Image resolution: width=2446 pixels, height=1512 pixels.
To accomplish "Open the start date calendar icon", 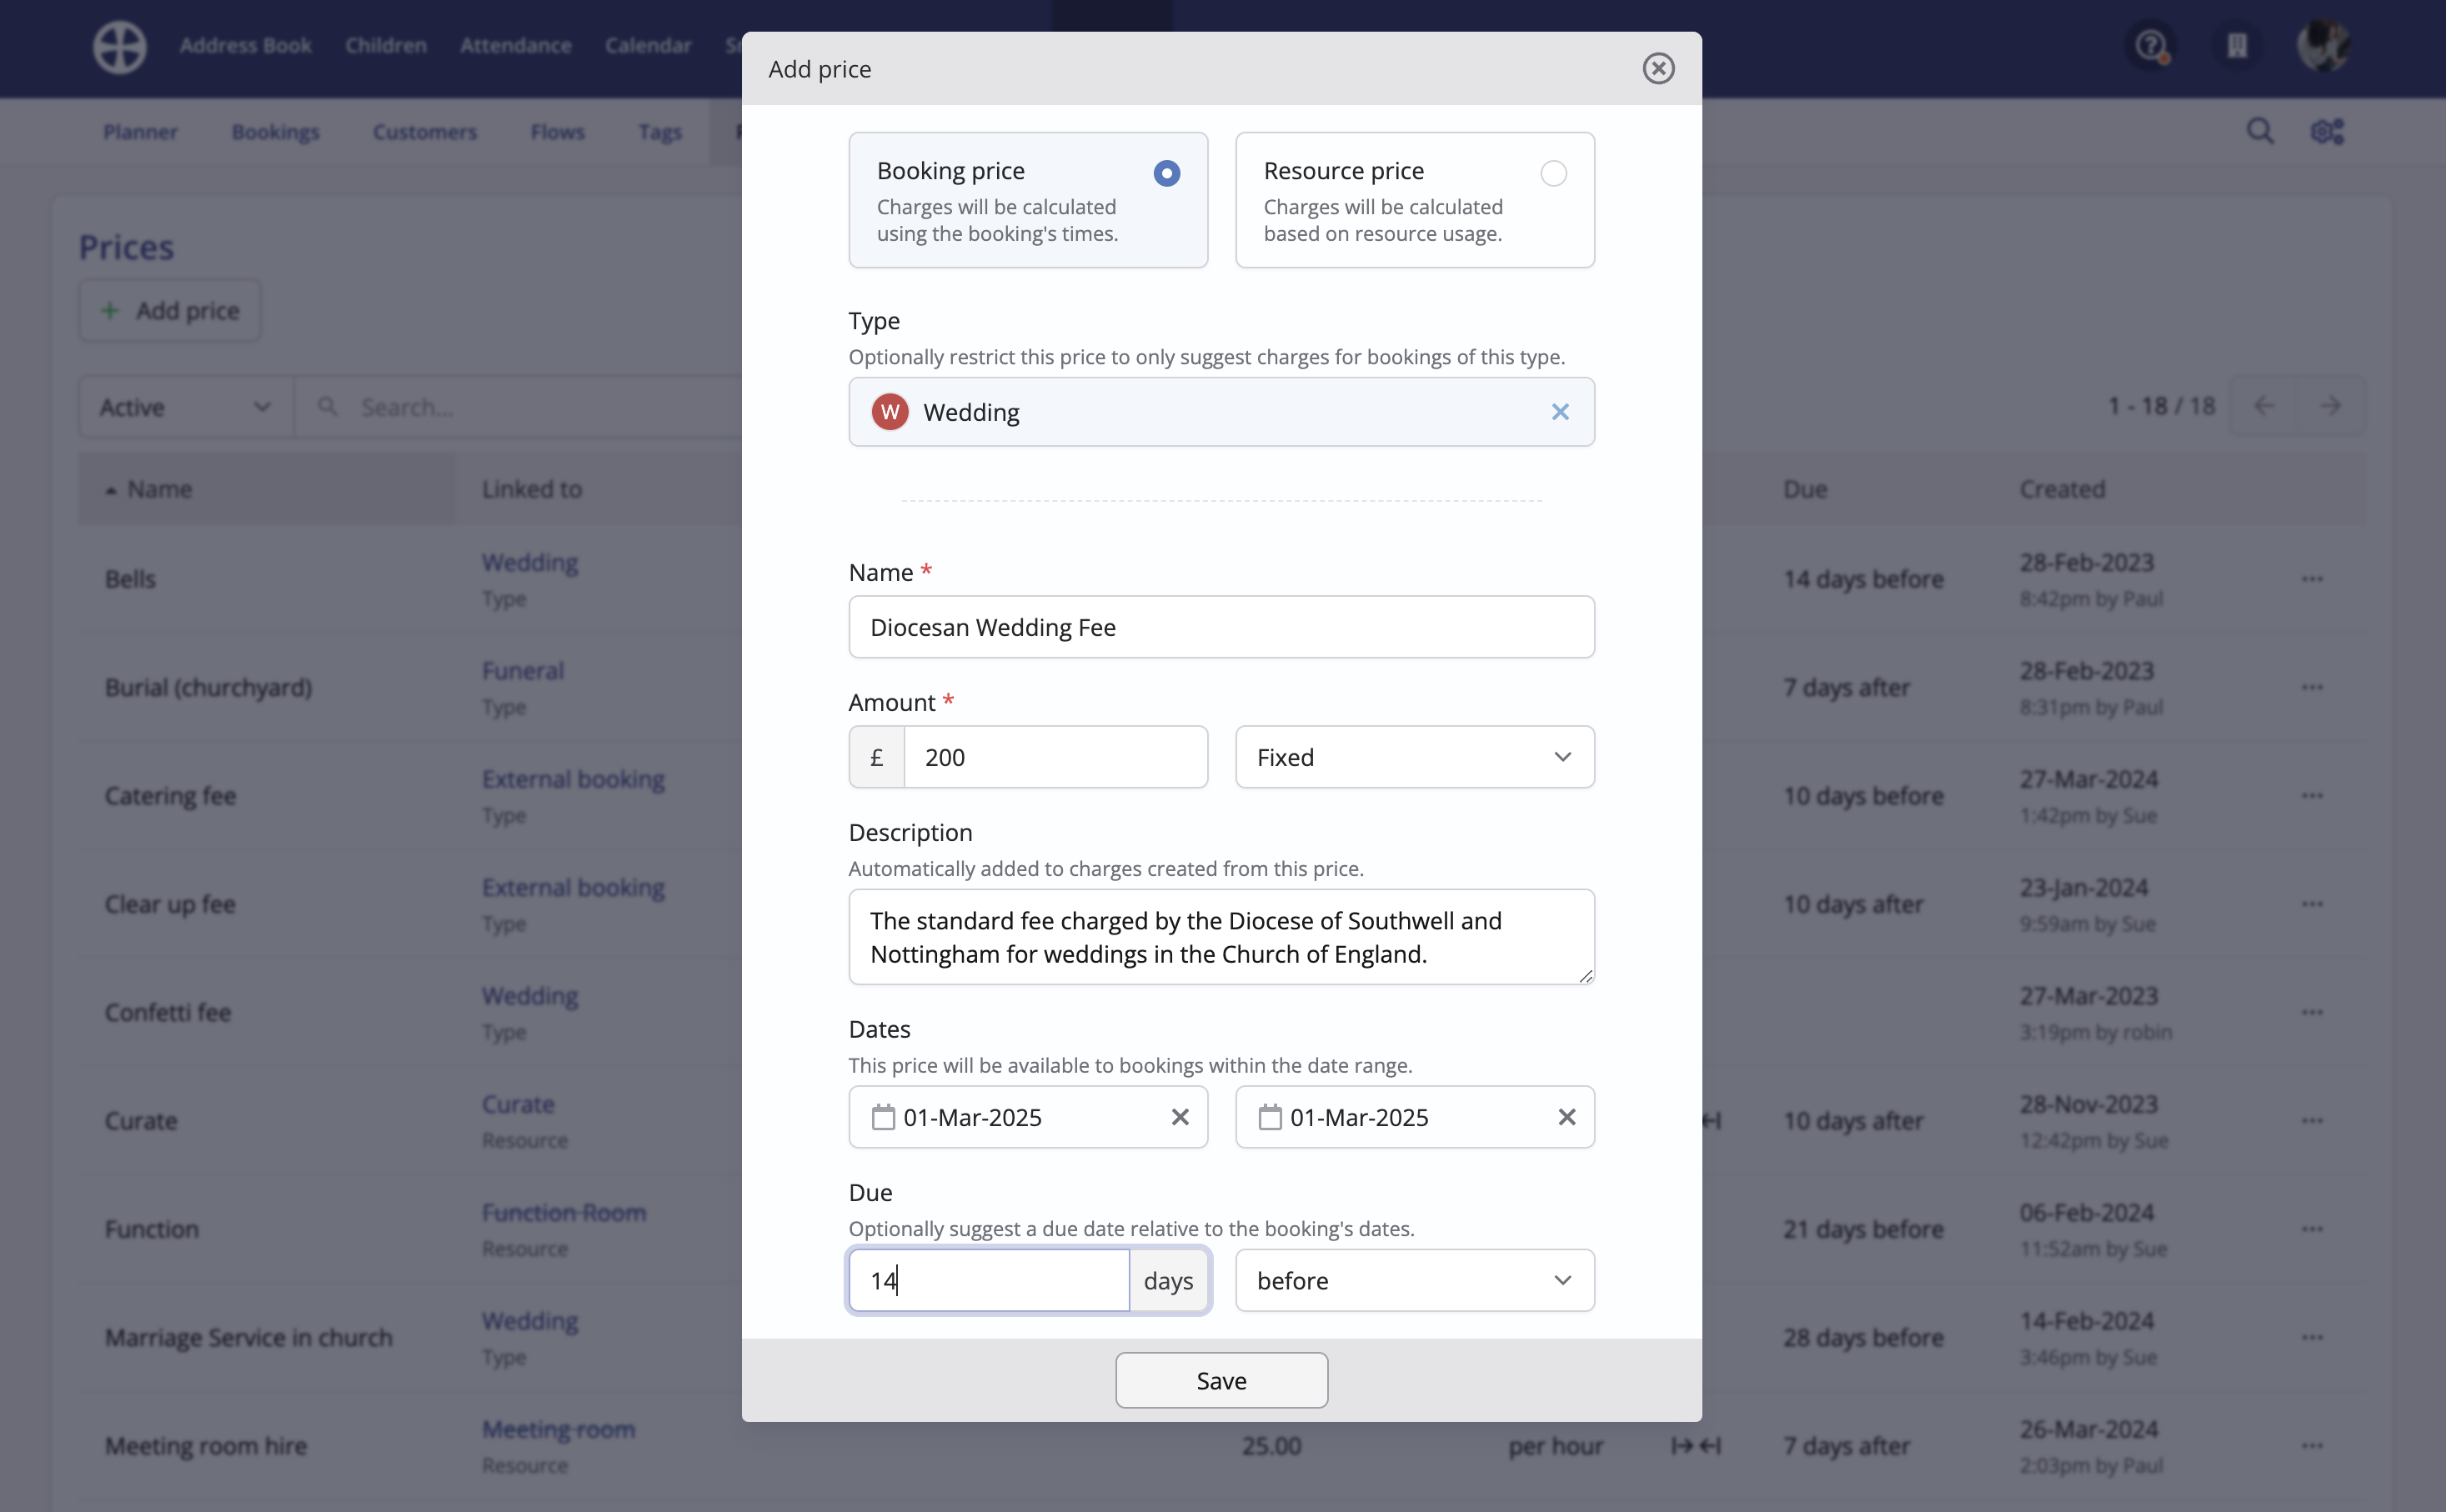I will tap(883, 1117).
